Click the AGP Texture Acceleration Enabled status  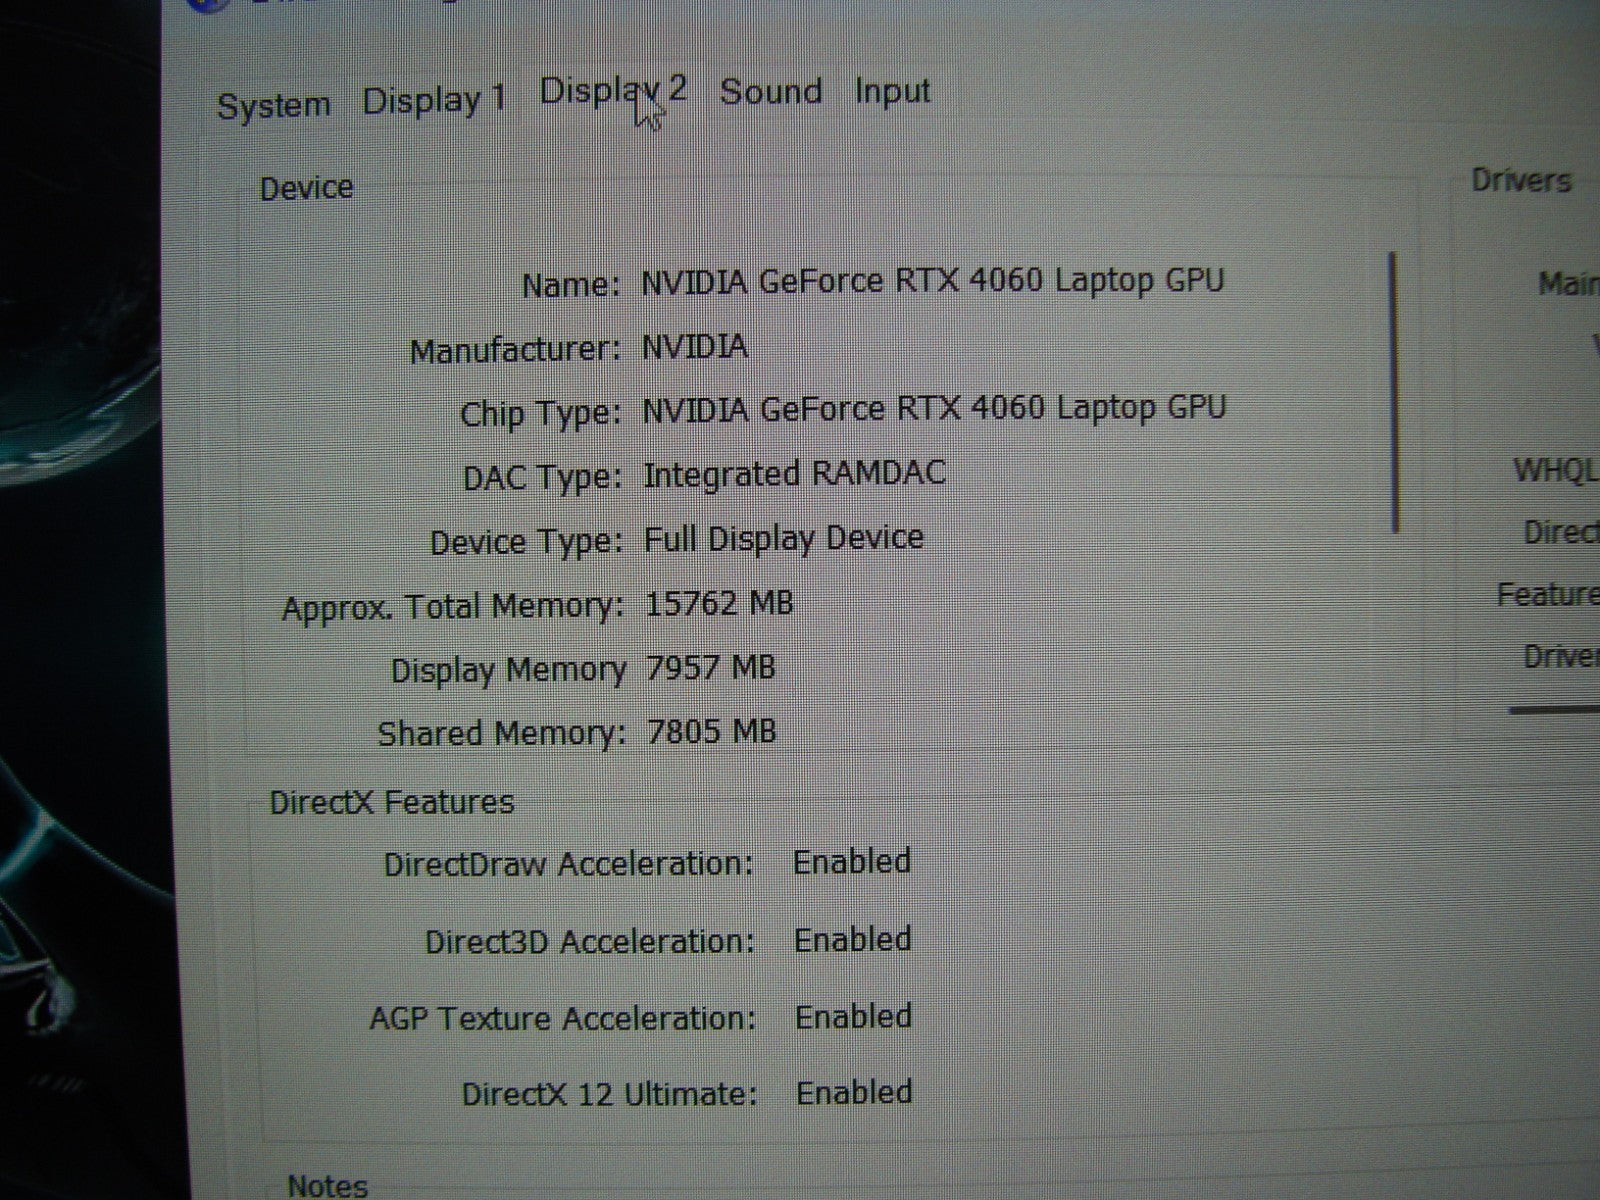[853, 1017]
